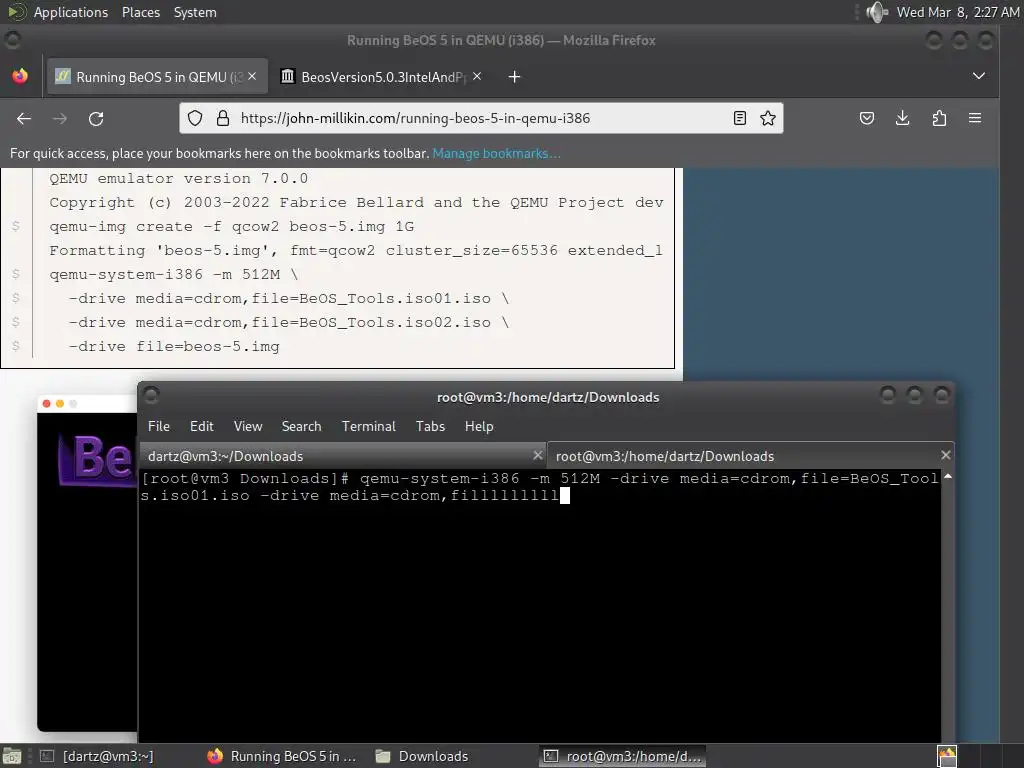1024x768 pixels.
Task: Save page to Pocket
Action: pyautogui.click(x=867, y=118)
